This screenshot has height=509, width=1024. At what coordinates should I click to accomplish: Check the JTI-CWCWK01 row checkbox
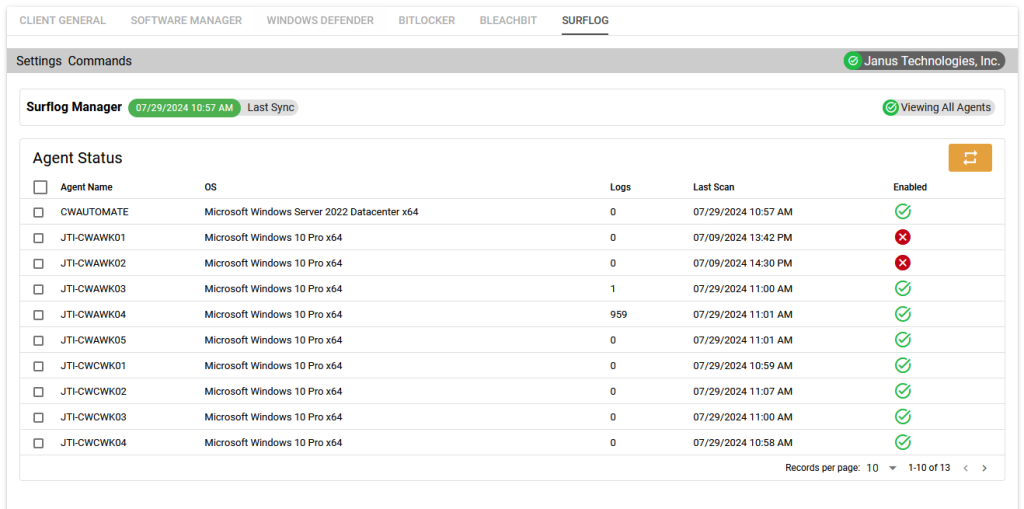coord(39,366)
